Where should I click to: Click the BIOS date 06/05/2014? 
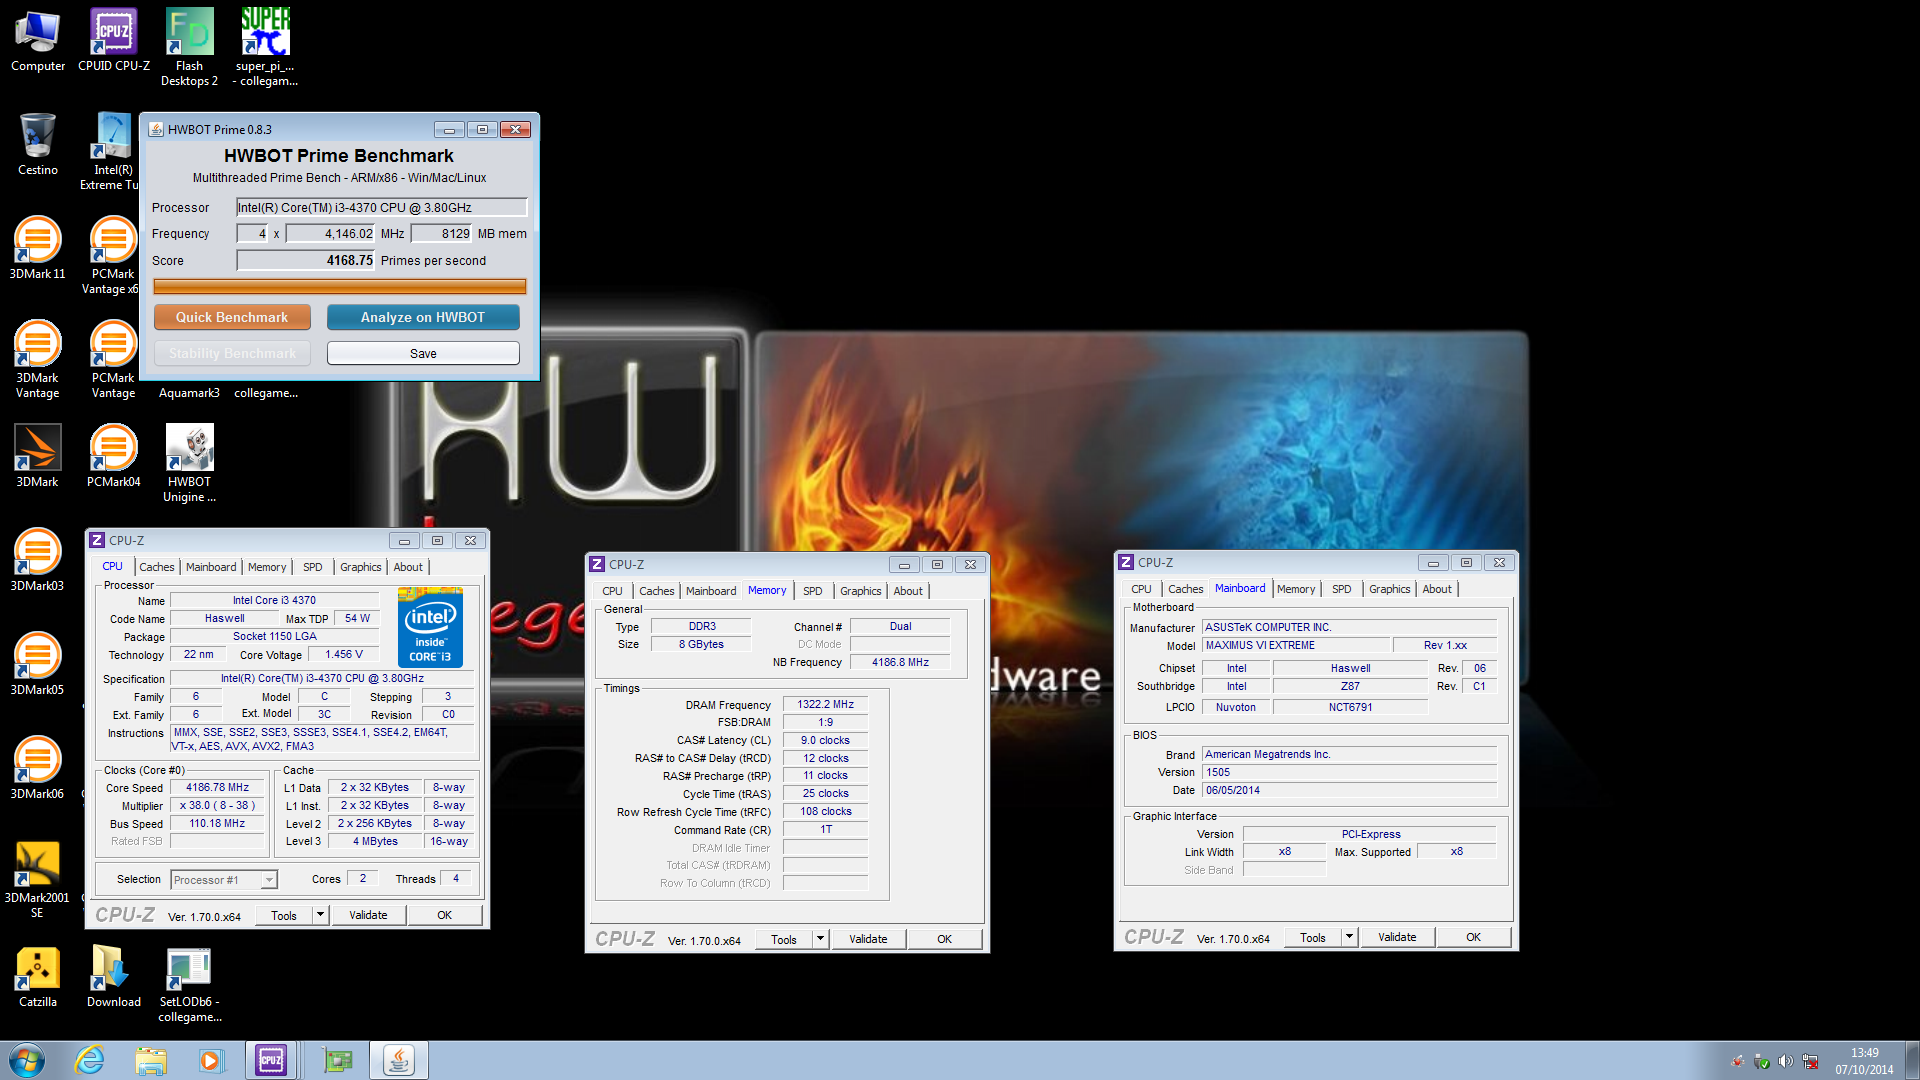tap(1349, 790)
